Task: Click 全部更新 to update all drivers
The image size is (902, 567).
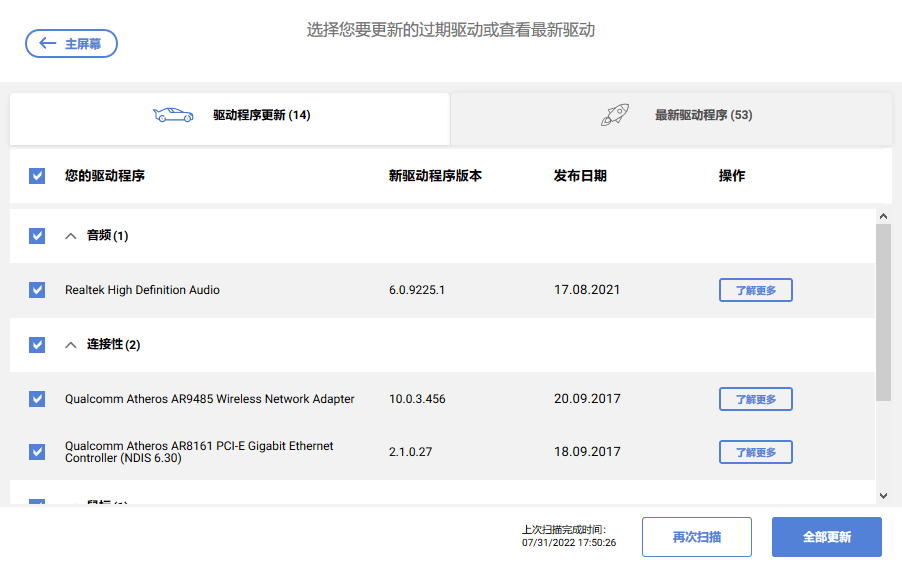Action: (827, 537)
